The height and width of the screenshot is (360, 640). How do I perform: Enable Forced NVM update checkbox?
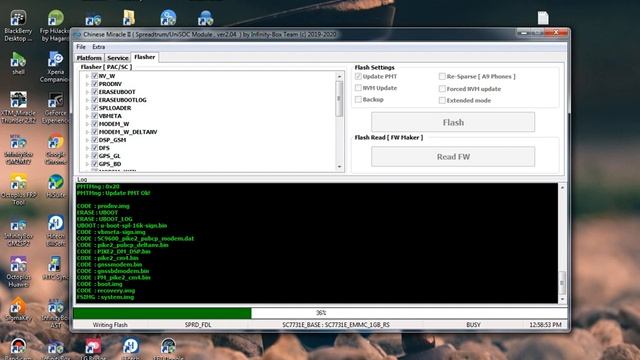tap(442, 89)
